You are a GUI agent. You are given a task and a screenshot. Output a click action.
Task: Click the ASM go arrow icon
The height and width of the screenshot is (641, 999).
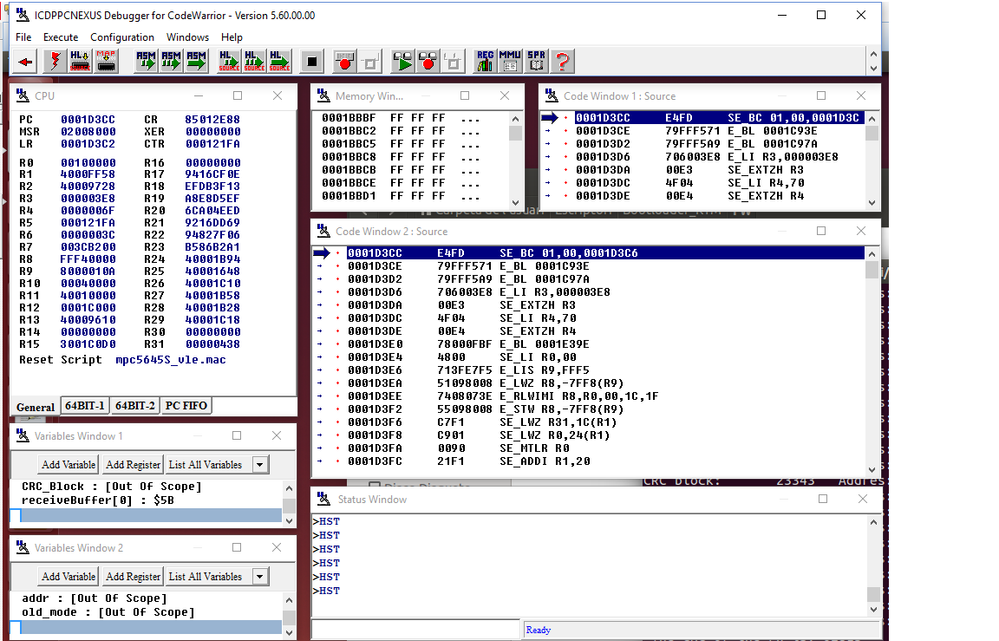coord(196,62)
